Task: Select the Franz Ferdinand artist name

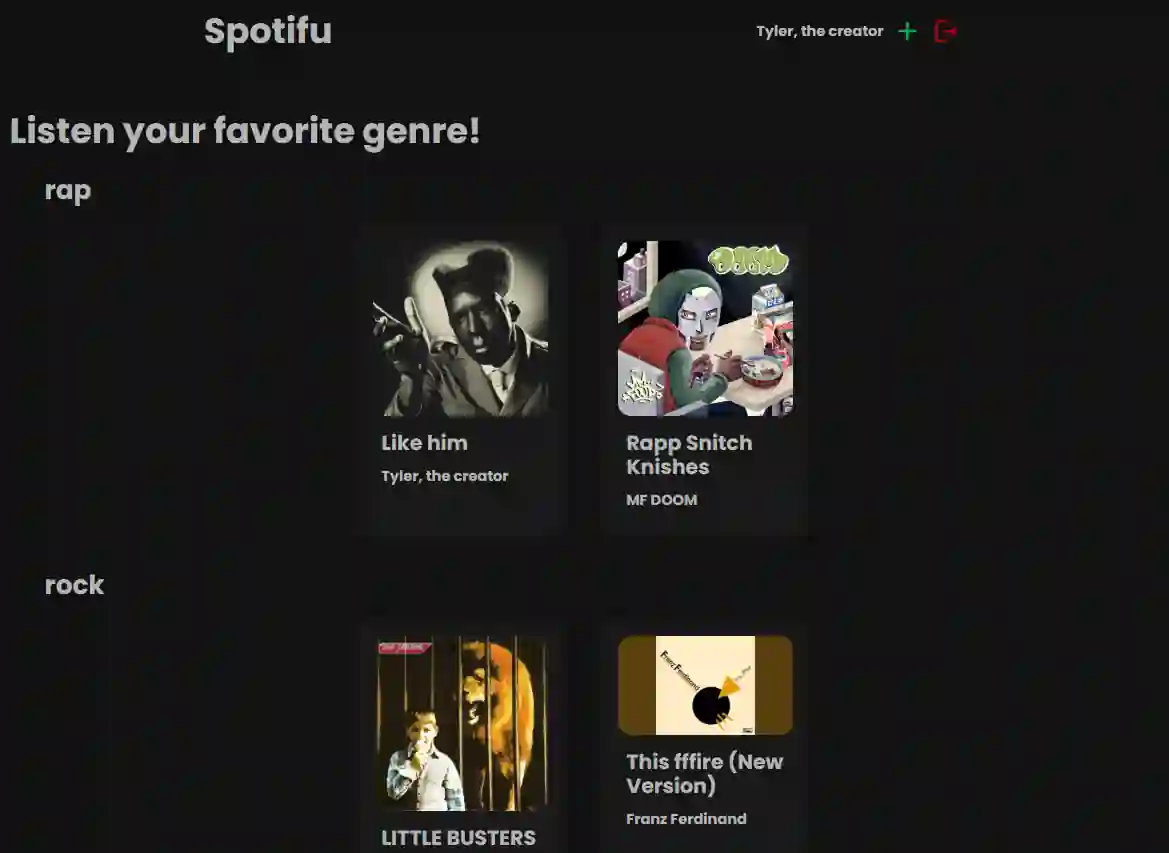Action: tap(686, 819)
